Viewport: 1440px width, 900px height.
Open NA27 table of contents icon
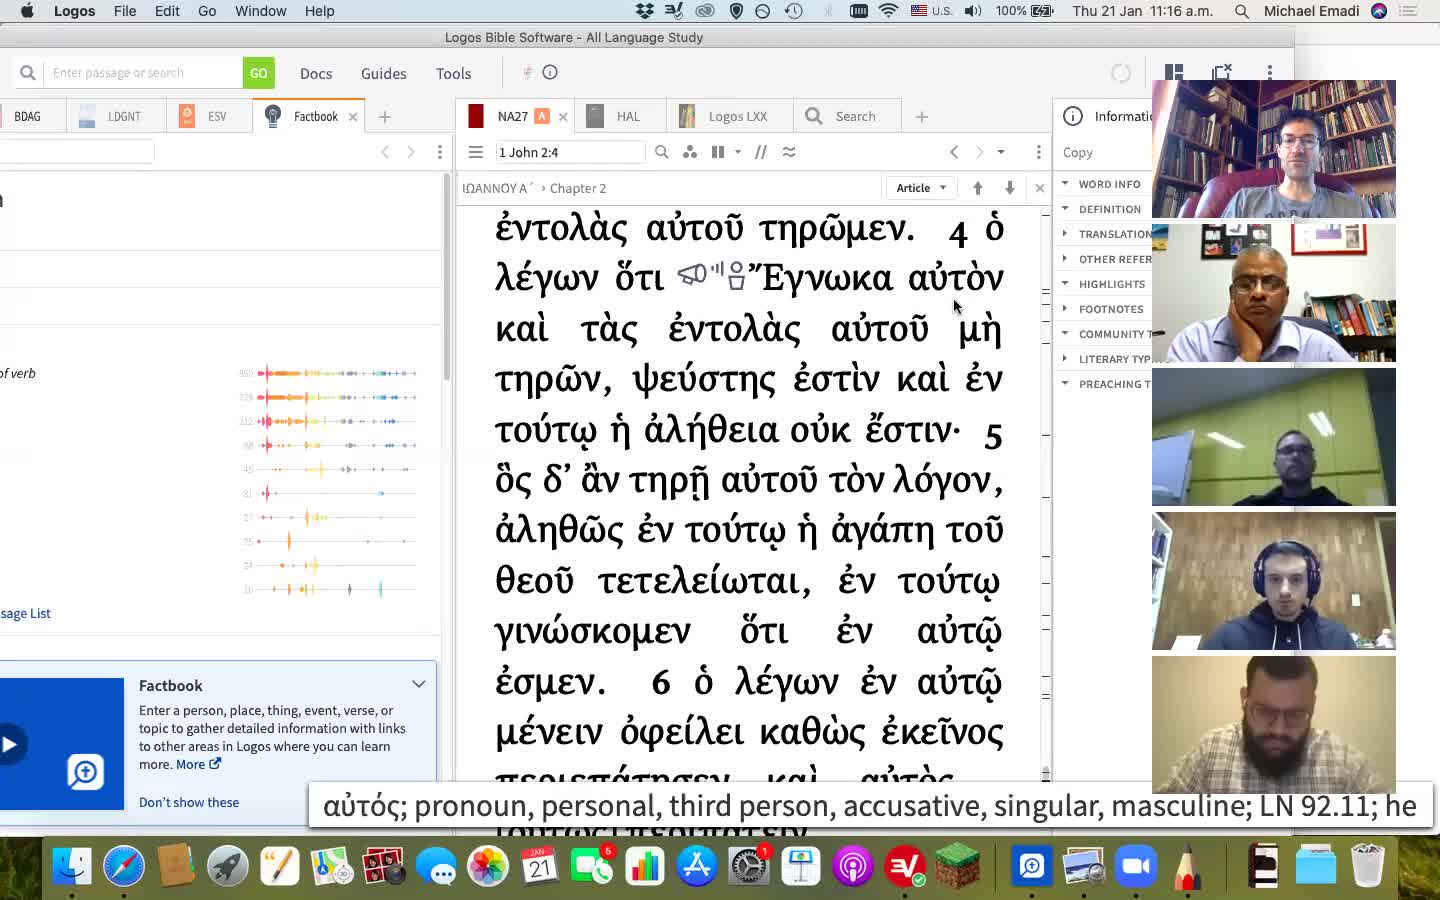(476, 152)
